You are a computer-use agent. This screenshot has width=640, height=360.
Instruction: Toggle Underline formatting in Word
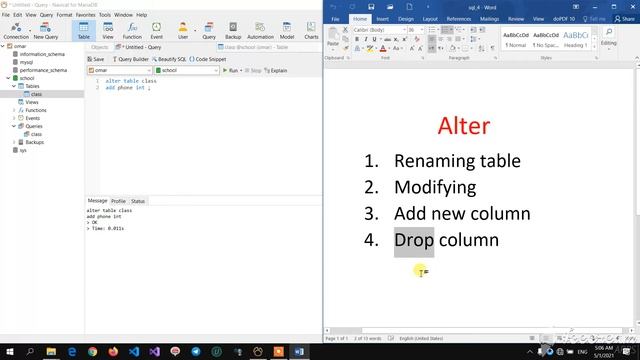point(374,39)
